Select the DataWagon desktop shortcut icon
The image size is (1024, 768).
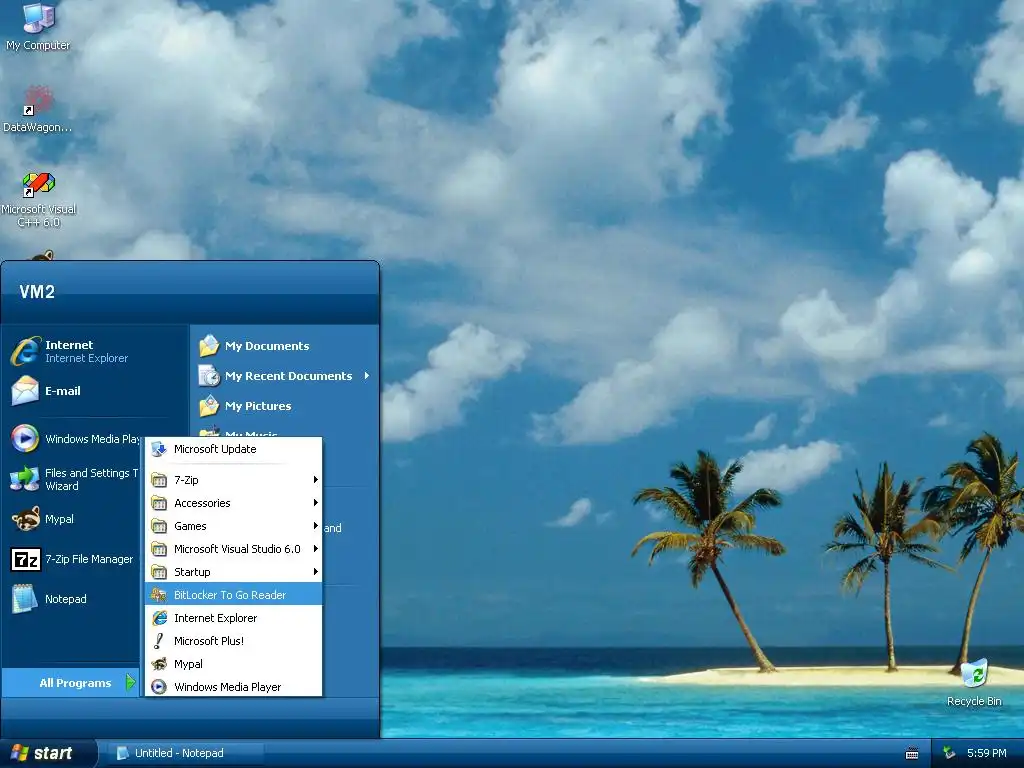point(37,101)
